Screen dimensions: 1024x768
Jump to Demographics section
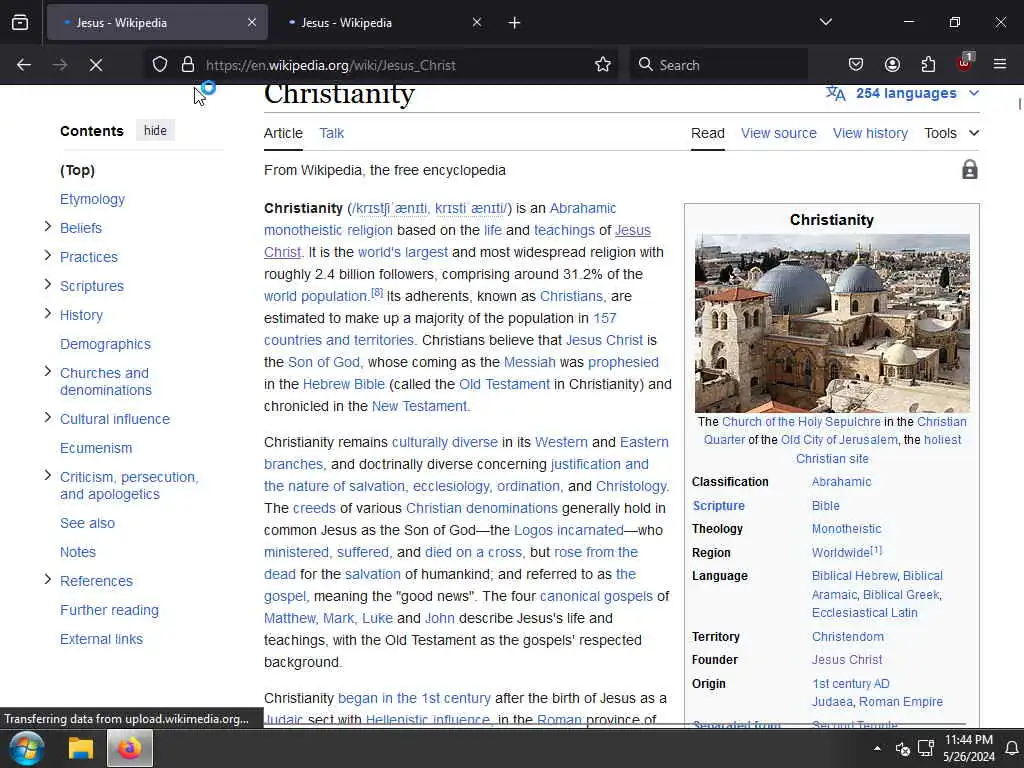coord(105,344)
